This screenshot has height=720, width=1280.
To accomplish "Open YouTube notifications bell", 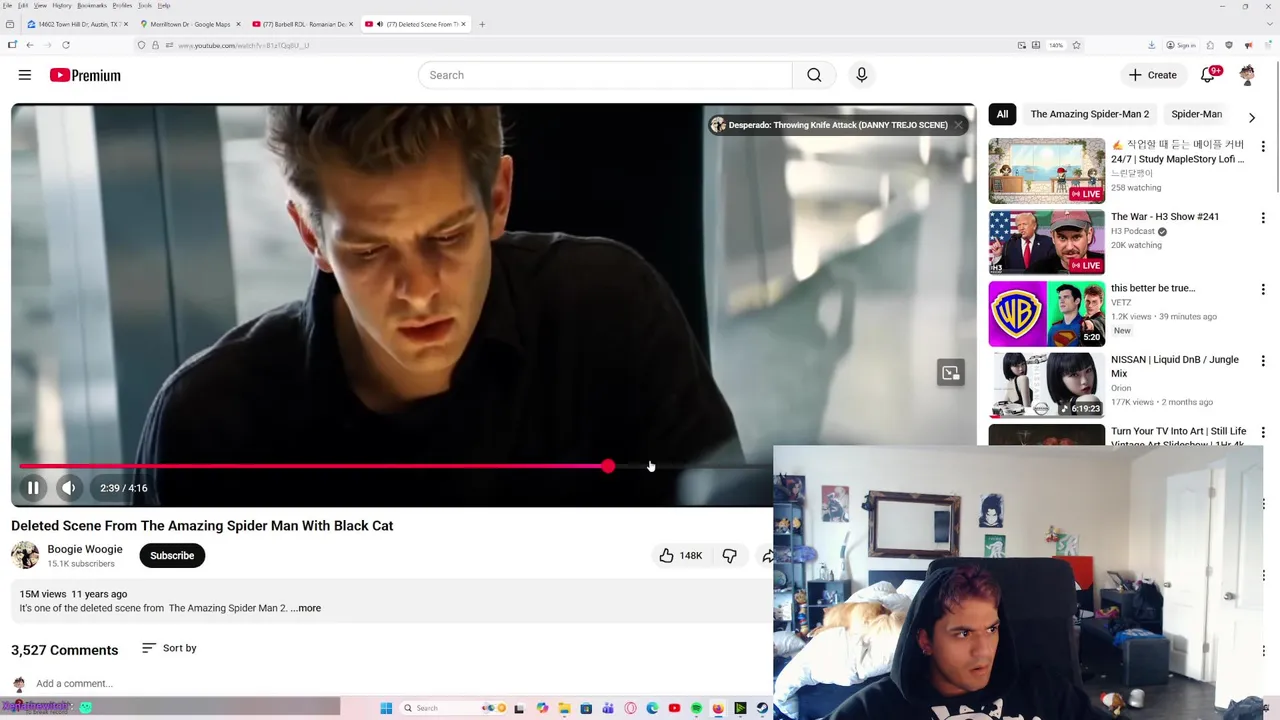I will click(x=1208, y=75).
